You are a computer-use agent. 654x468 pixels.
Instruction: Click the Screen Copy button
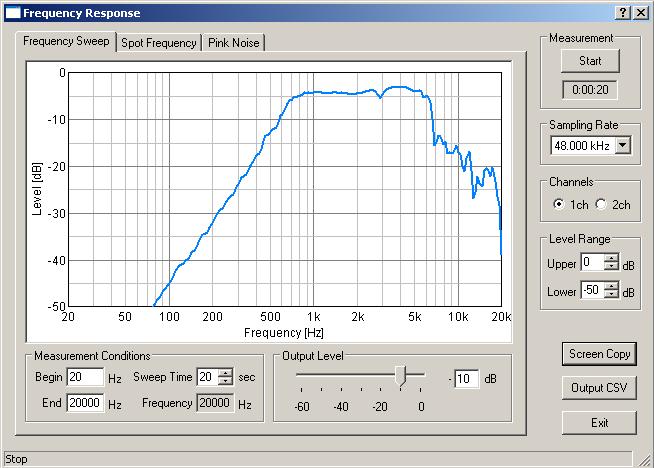tap(599, 354)
